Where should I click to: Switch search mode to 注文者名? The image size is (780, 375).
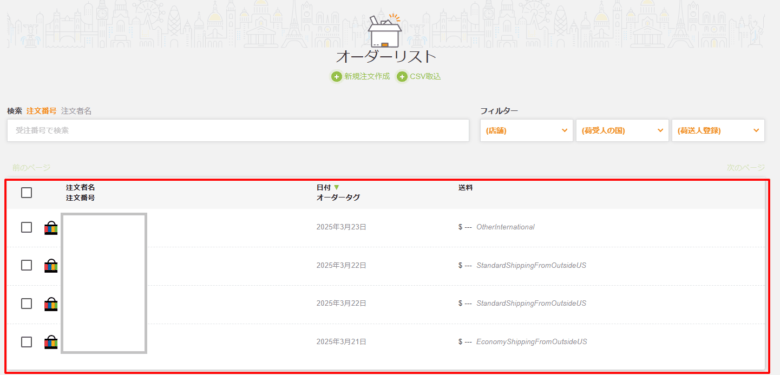tap(76, 111)
